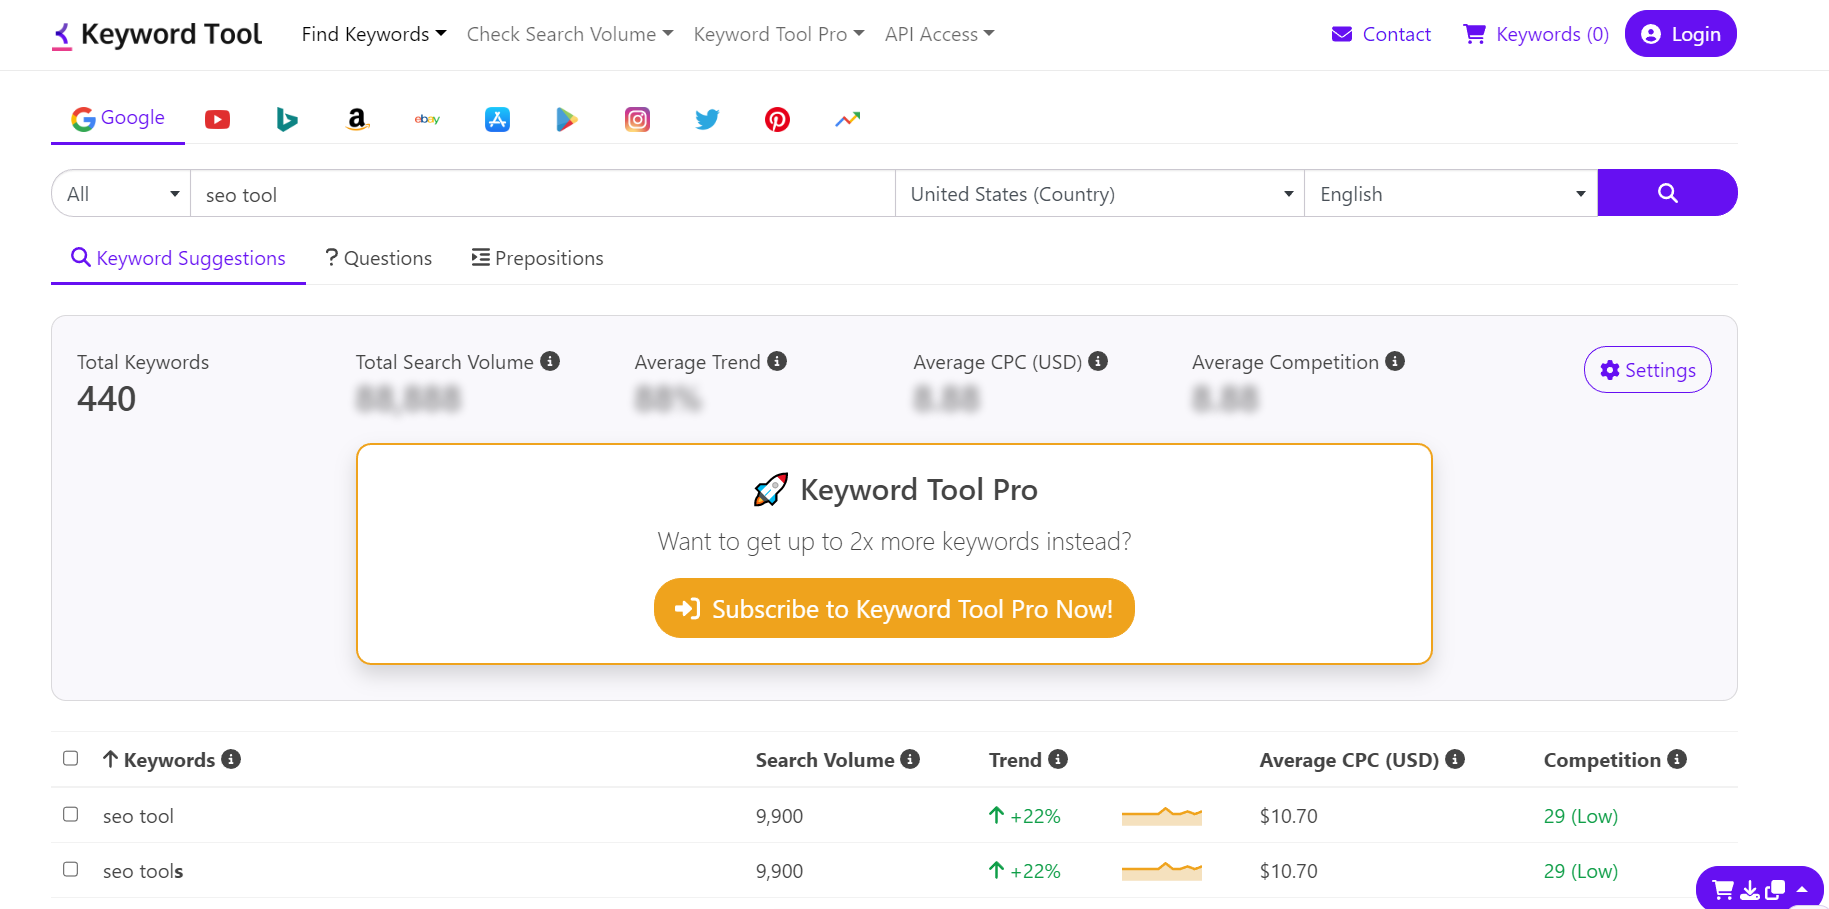1829x909 pixels.
Task: Open the Google Trends tab icon
Action: (x=847, y=120)
